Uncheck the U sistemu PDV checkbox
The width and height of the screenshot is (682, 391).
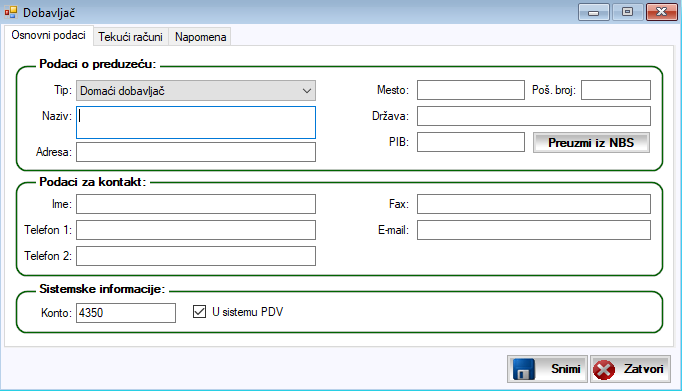pos(199,311)
